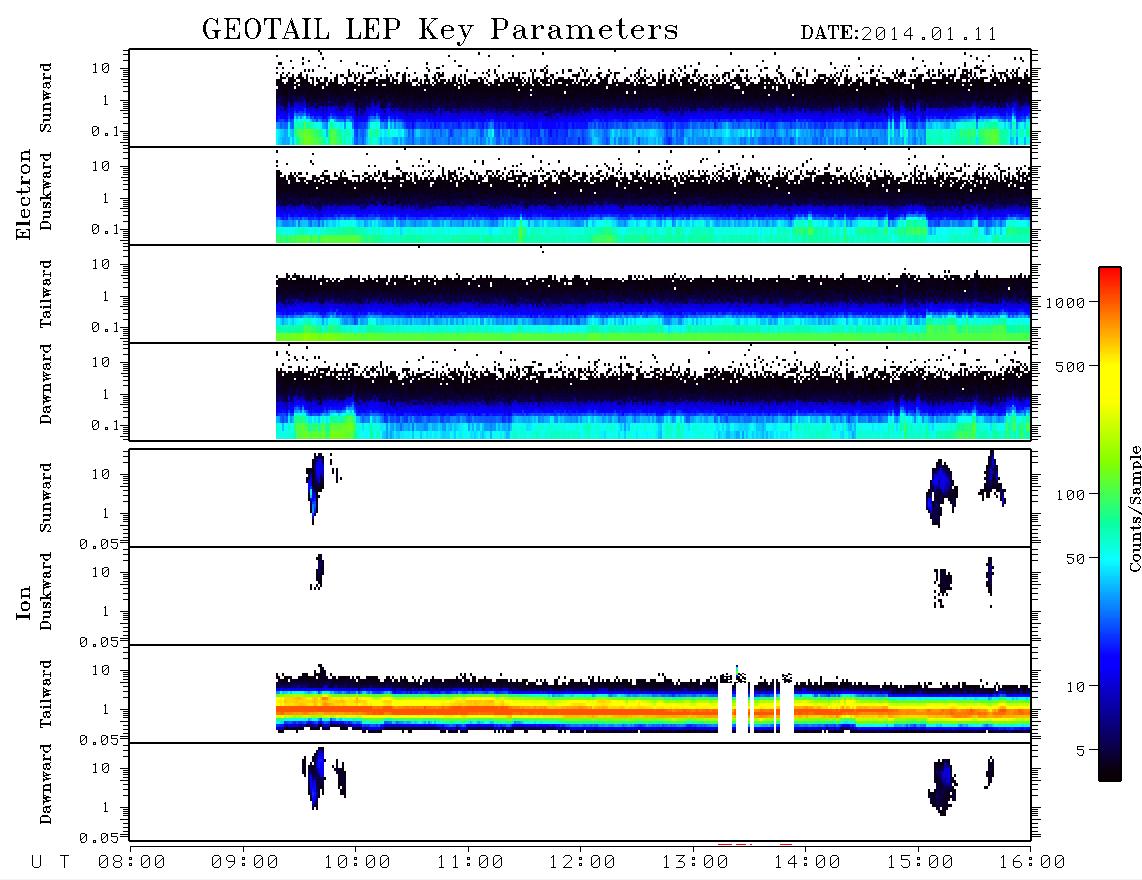Screen dimensions: 1142x880
Task: Click the "Ion" group axis label
Action: [23, 602]
